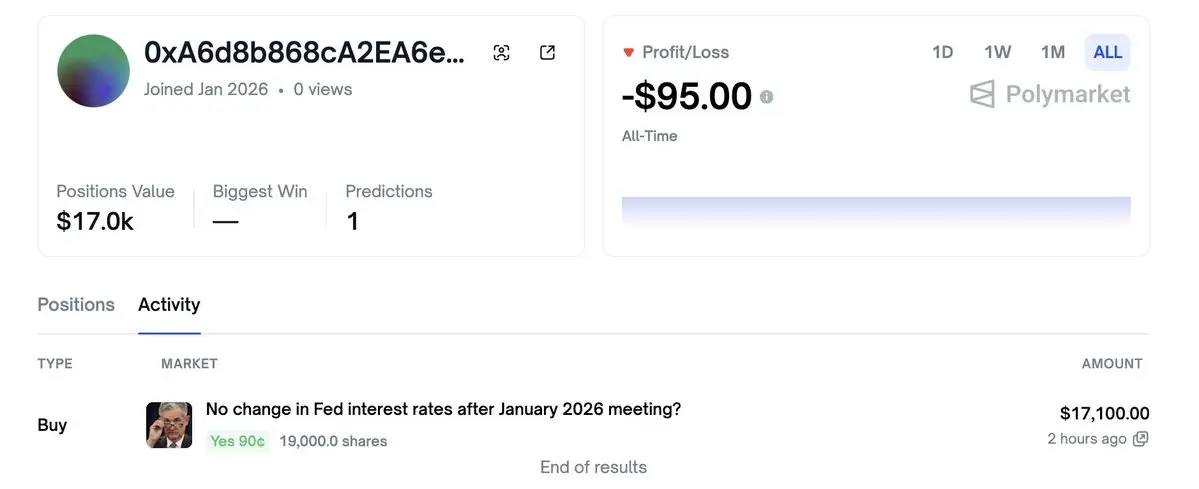Open the Fed interest rates market link
Image resolution: width=1199 pixels, height=489 pixels.
443,409
